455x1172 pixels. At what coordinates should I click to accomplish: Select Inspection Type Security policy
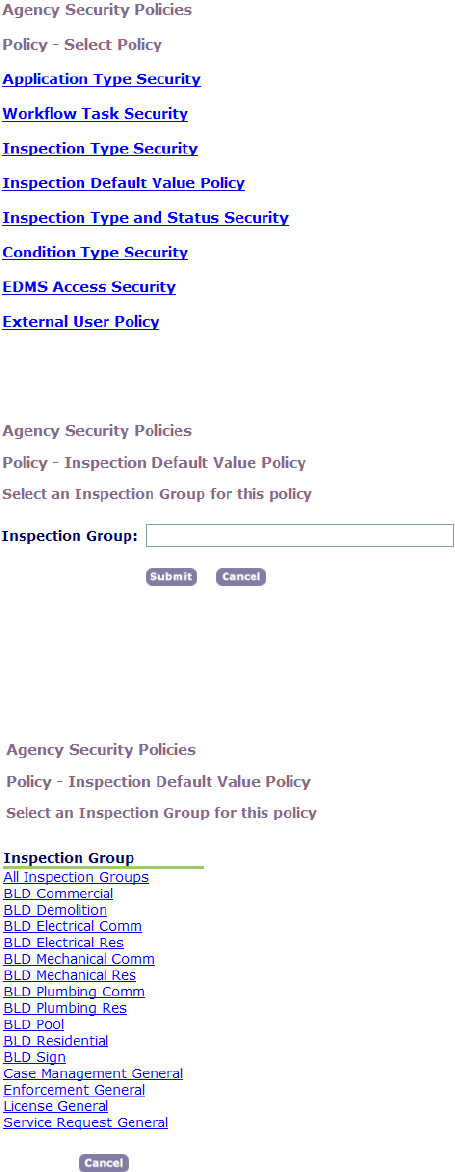[100, 149]
